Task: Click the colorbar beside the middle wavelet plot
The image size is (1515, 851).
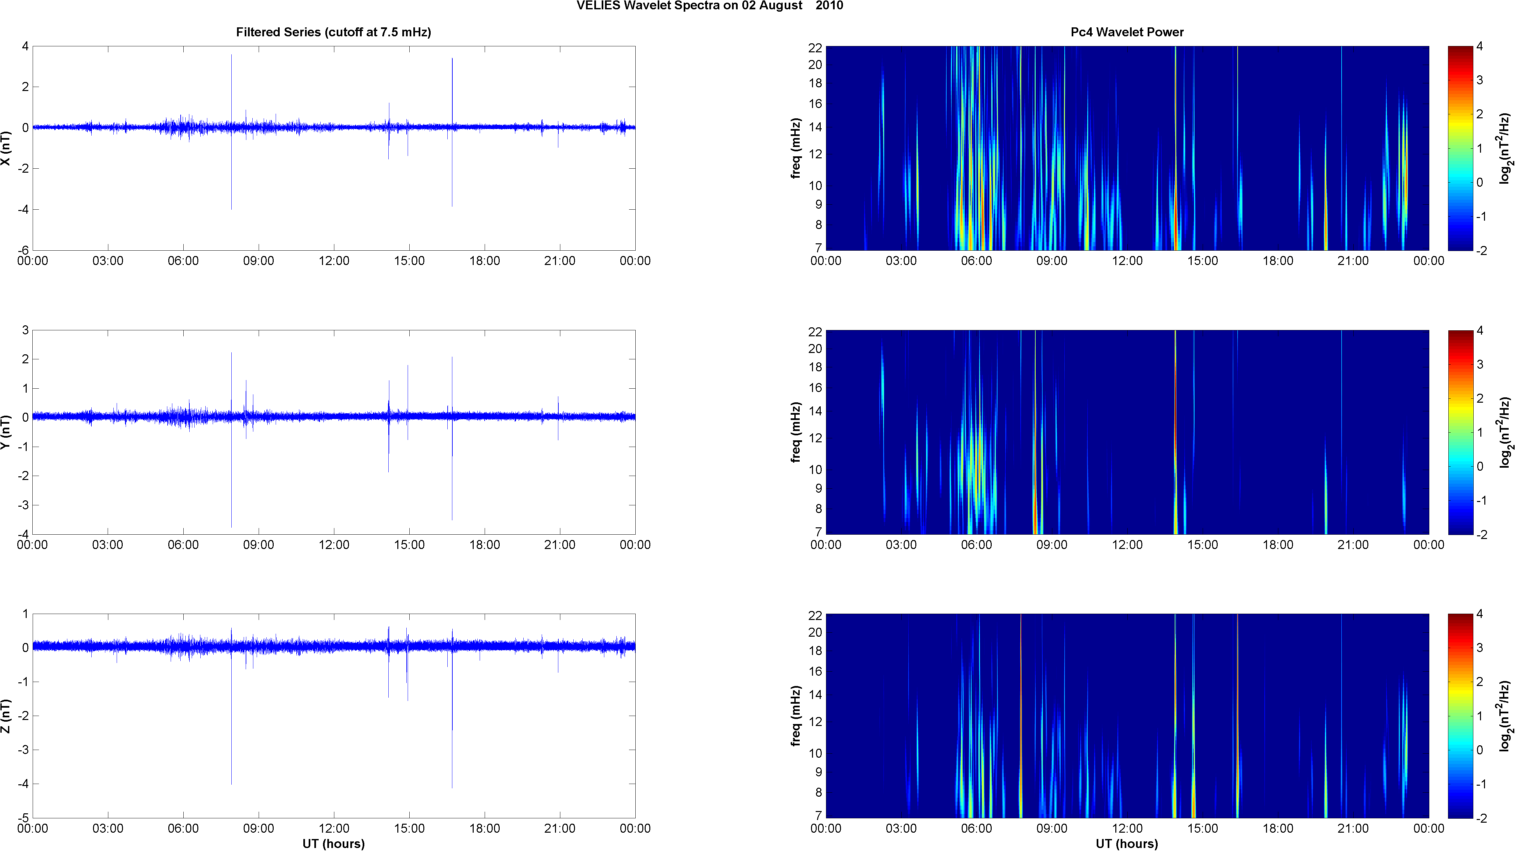Action: [1460, 432]
